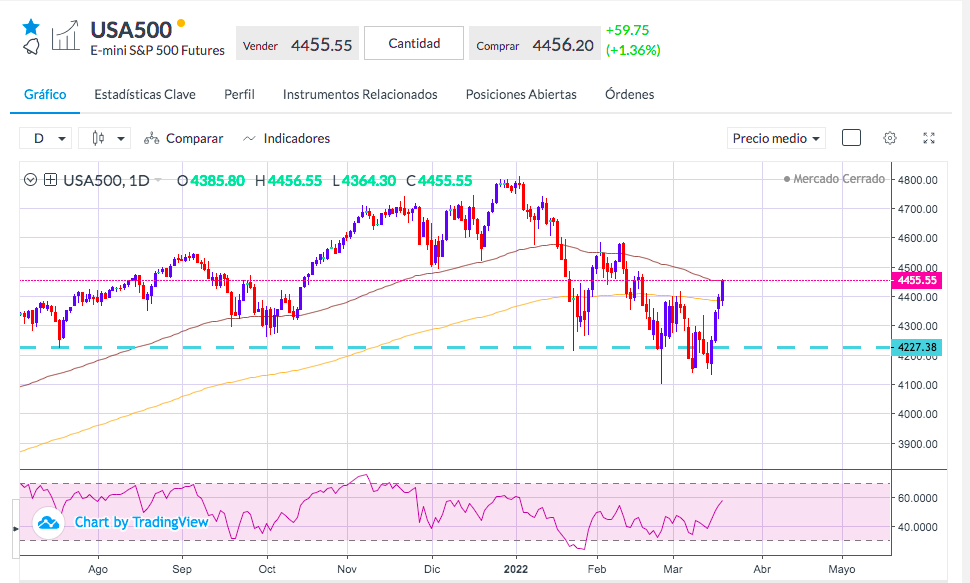Open chart settings gear icon
Viewport: 970px width, 583px height.
890,138
